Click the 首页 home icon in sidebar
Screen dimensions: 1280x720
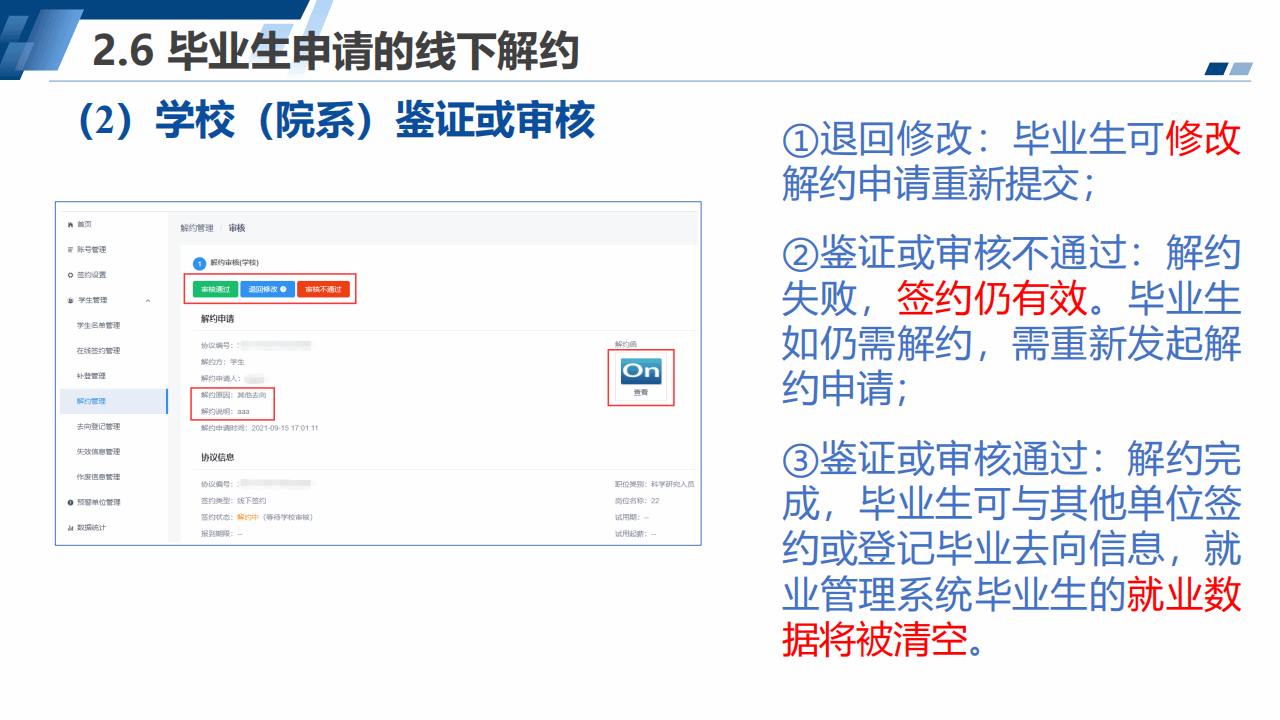click(x=69, y=224)
